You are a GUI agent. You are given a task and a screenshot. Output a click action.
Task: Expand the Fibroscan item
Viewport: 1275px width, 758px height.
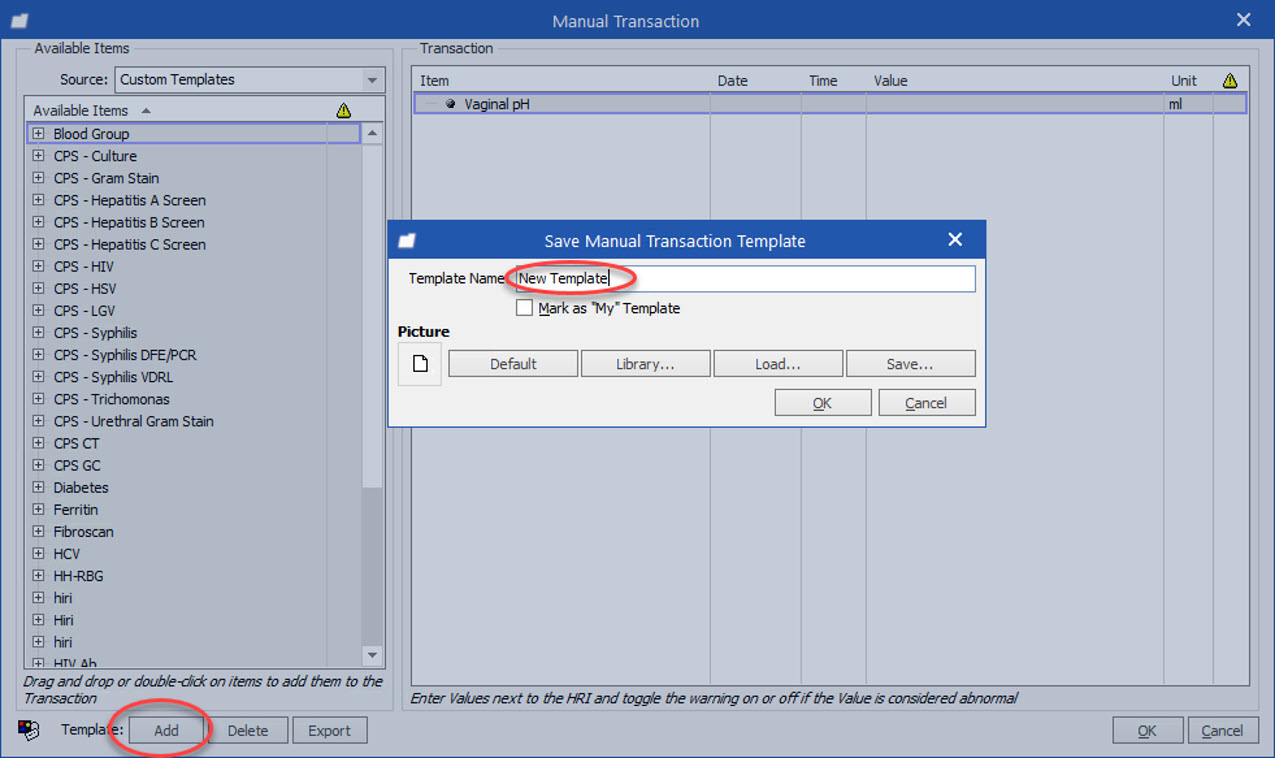click(38, 531)
